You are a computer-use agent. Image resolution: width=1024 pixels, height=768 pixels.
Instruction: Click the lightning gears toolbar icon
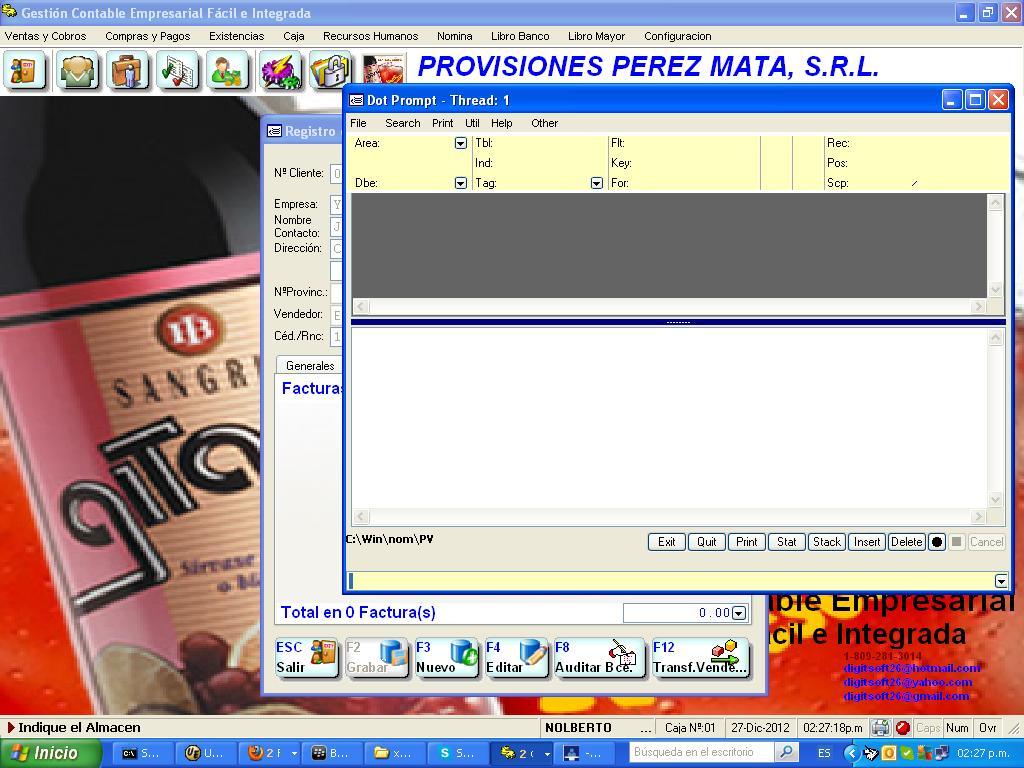click(x=280, y=71)
